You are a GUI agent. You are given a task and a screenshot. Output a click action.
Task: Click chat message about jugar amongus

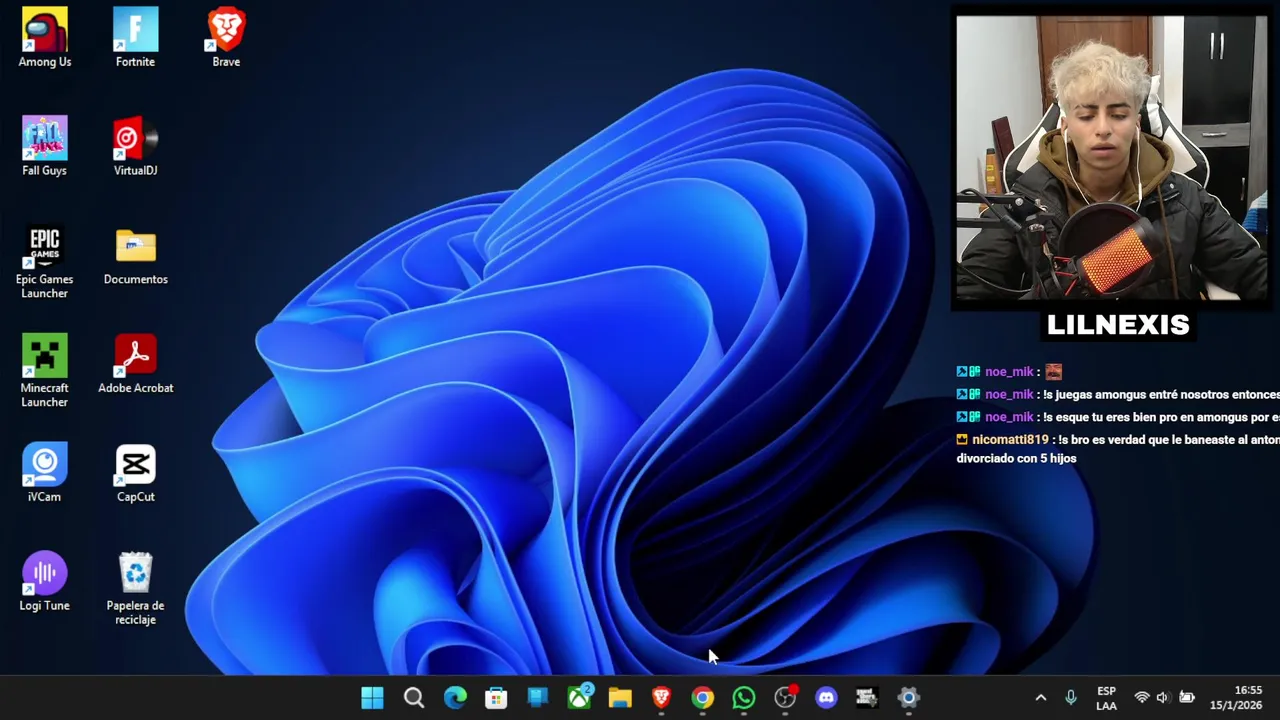(1160, 395)
